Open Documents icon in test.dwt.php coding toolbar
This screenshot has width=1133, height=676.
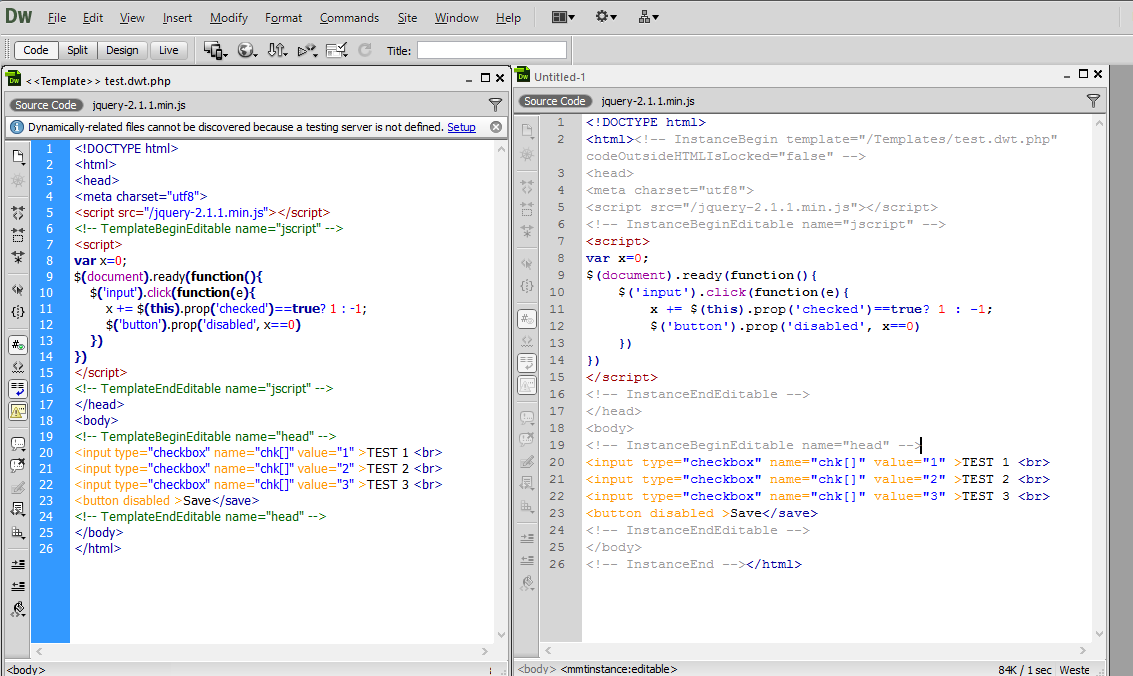point(18,157)
